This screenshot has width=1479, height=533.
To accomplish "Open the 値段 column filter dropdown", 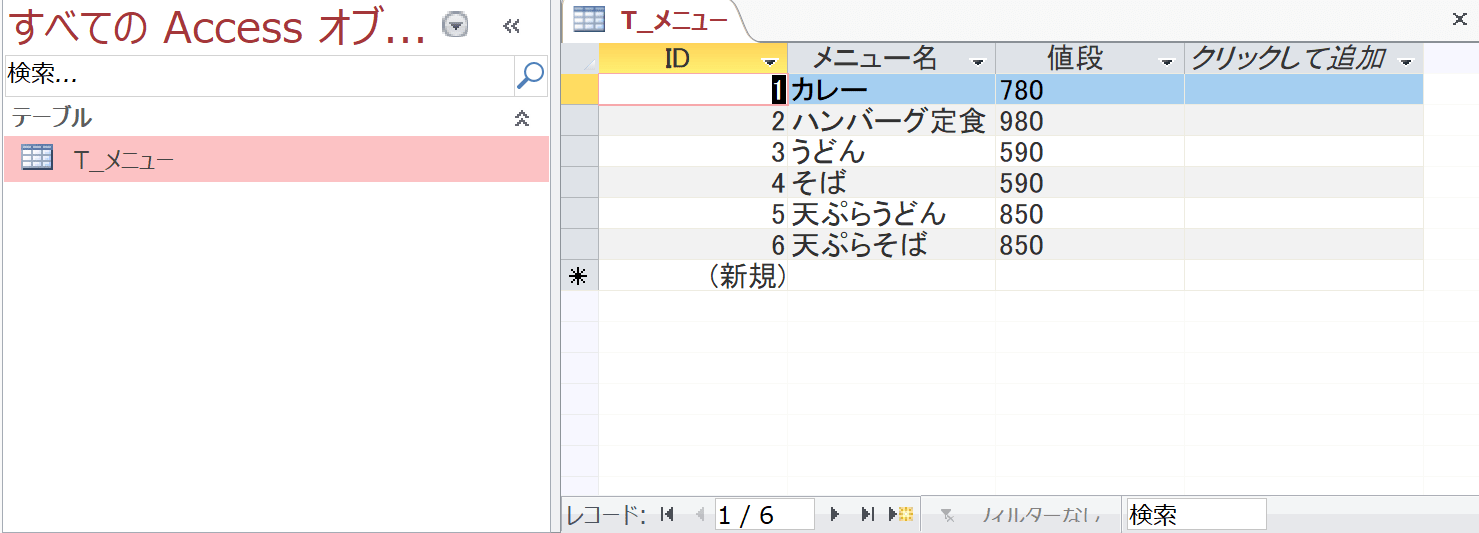I will (x=1166, y=62).
